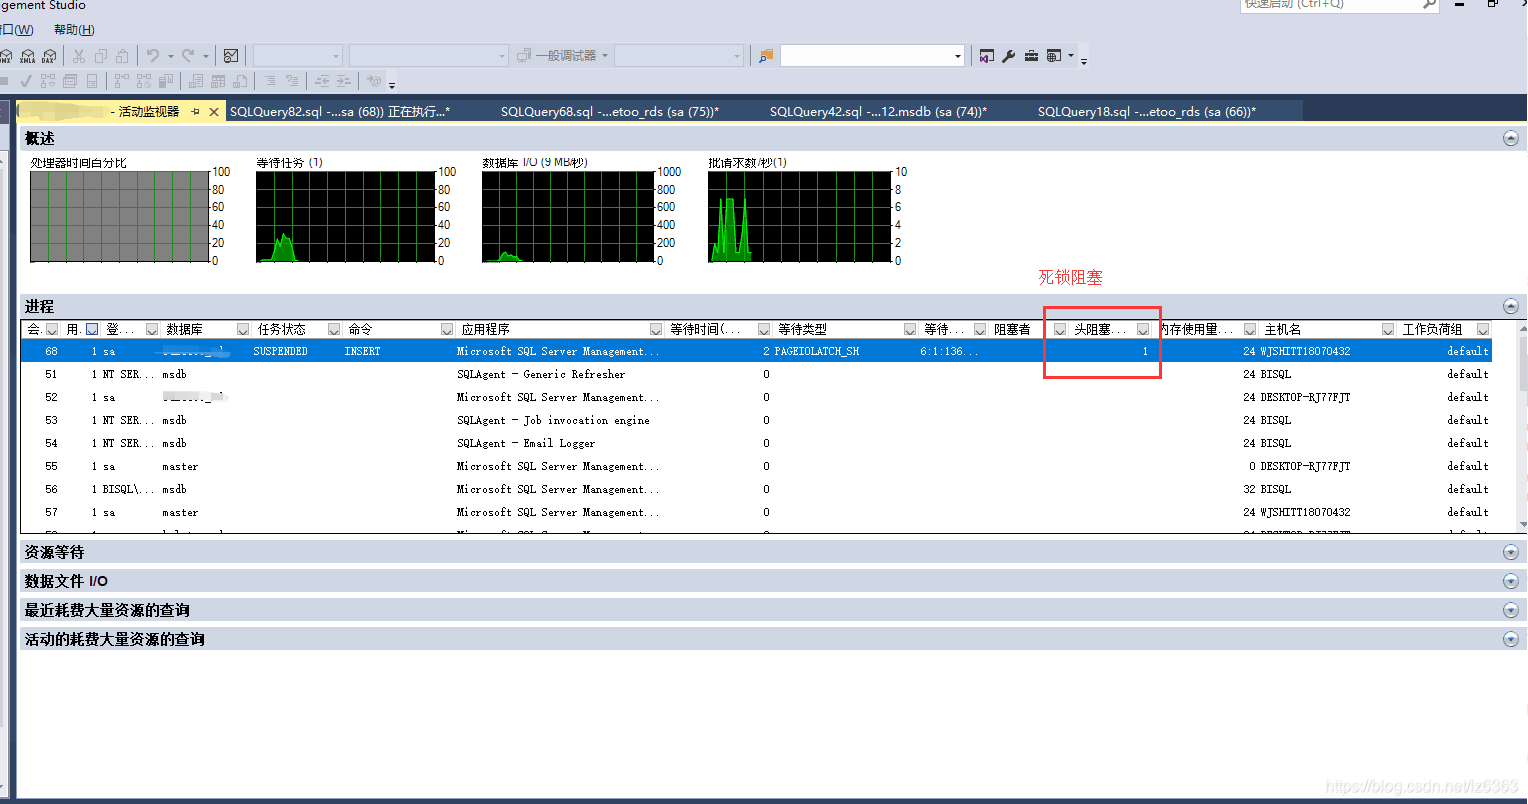This screenshot has width=1528, height=804.
Task: Click the Copy icon in toolbar
Action: (x=100, y=56)
